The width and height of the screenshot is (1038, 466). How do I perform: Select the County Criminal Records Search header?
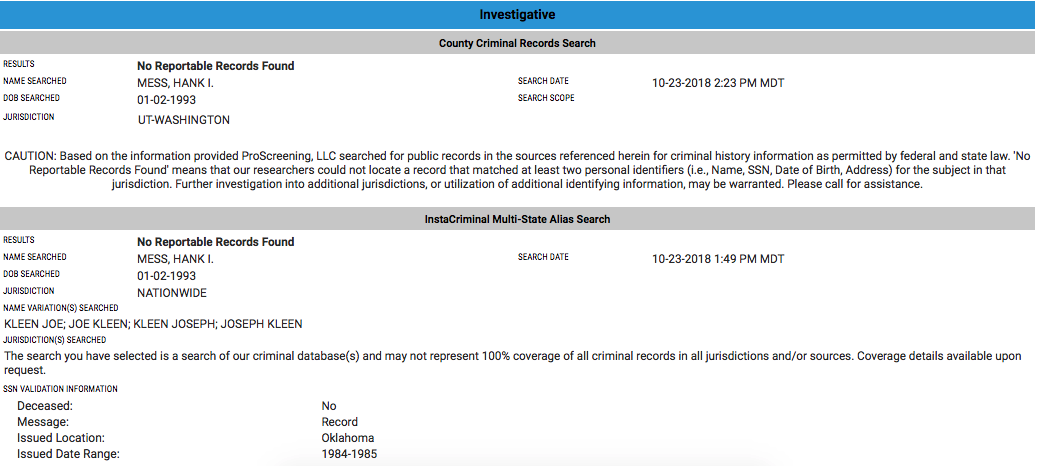click(518, 43)
